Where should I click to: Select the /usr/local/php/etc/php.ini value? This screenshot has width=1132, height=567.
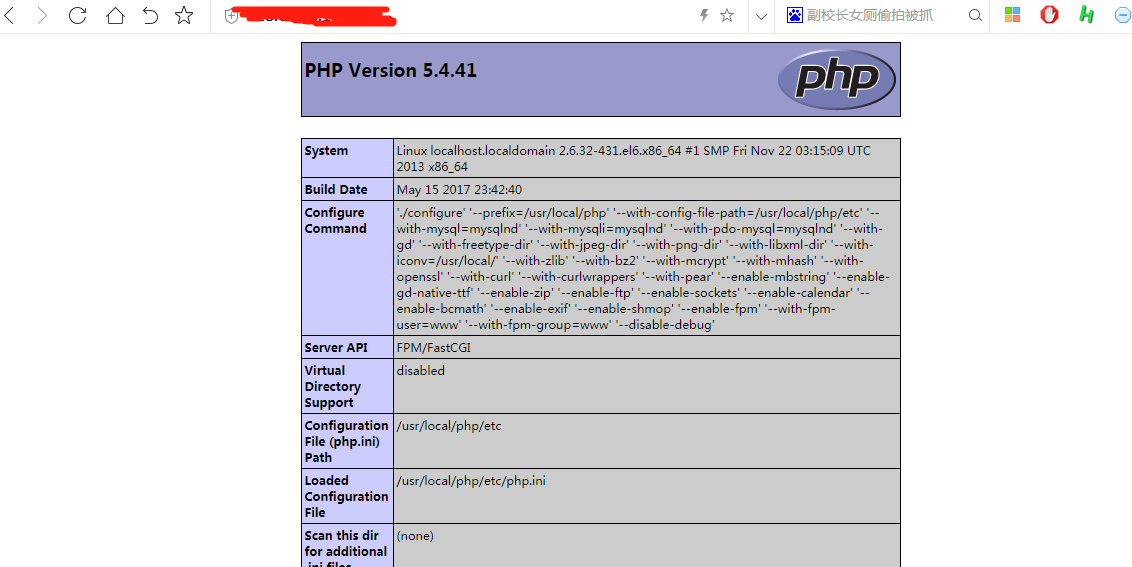[471, 481]
